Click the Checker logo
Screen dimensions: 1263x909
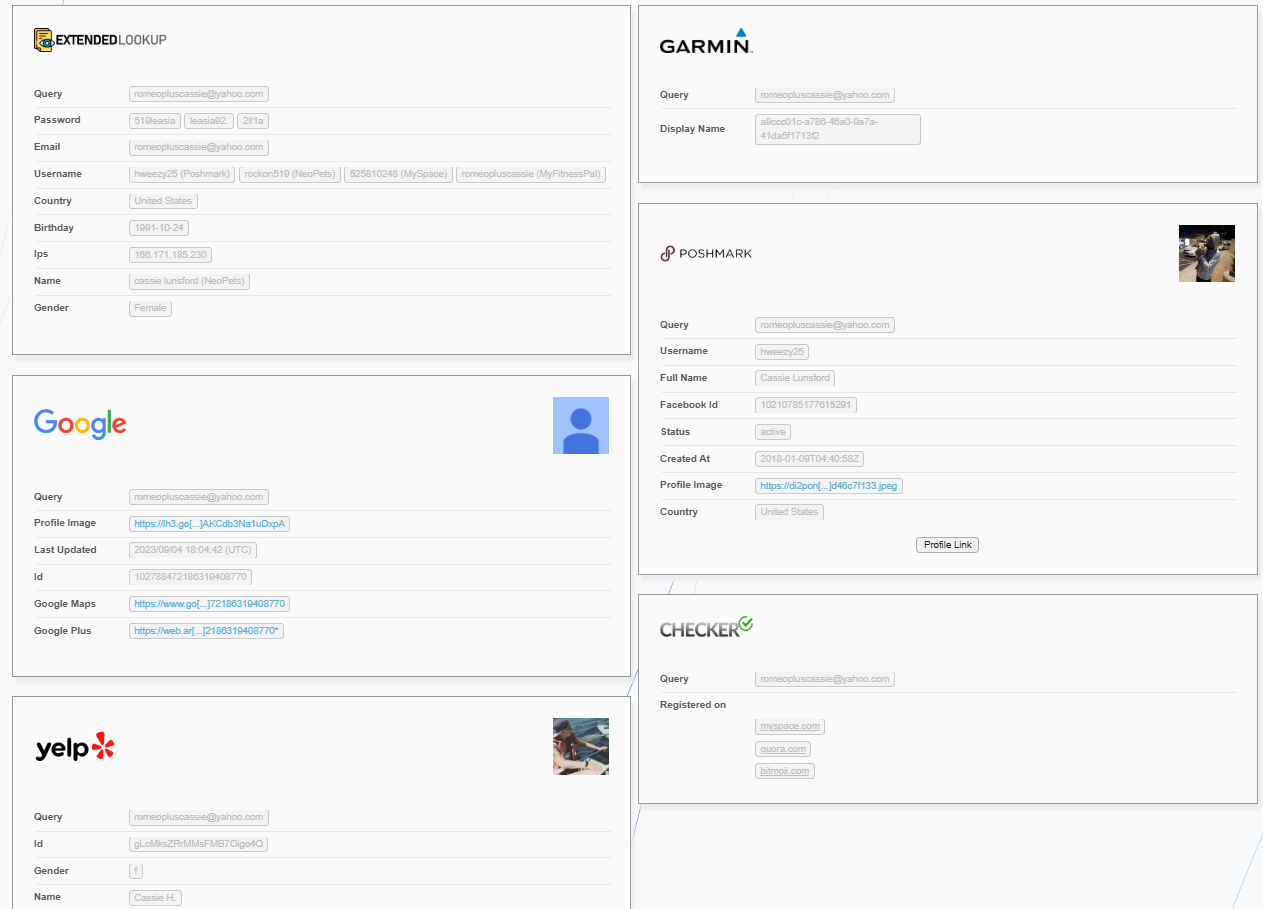pos(706,627)
